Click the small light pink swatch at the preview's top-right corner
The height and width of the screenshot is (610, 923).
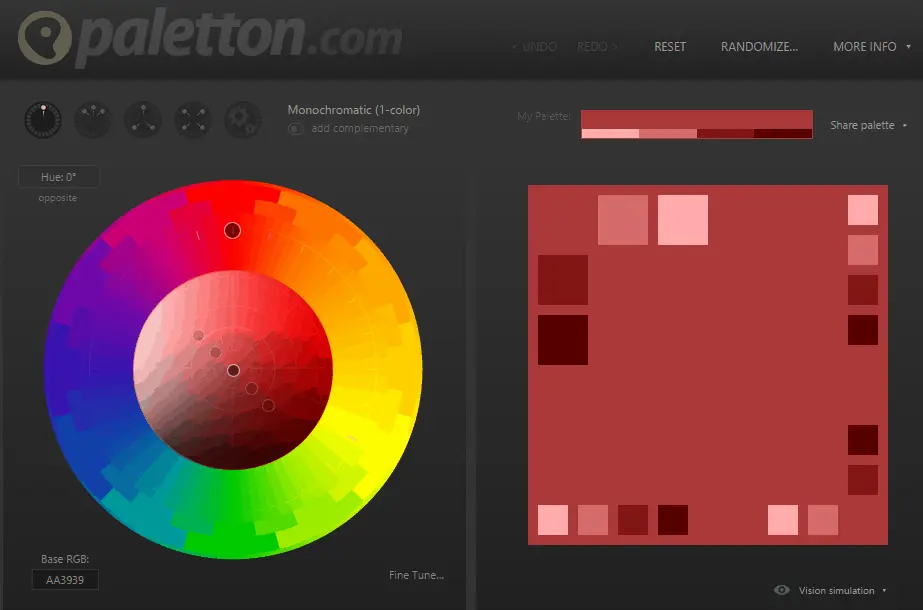[x=863, y=210]
